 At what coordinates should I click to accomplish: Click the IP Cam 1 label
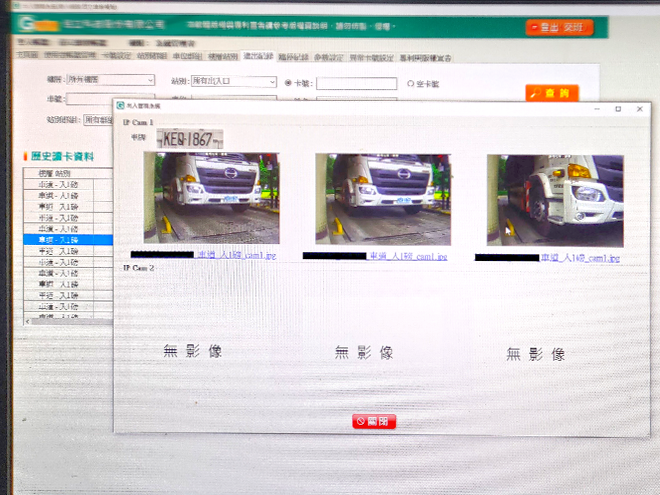click(x=138, y=122)
